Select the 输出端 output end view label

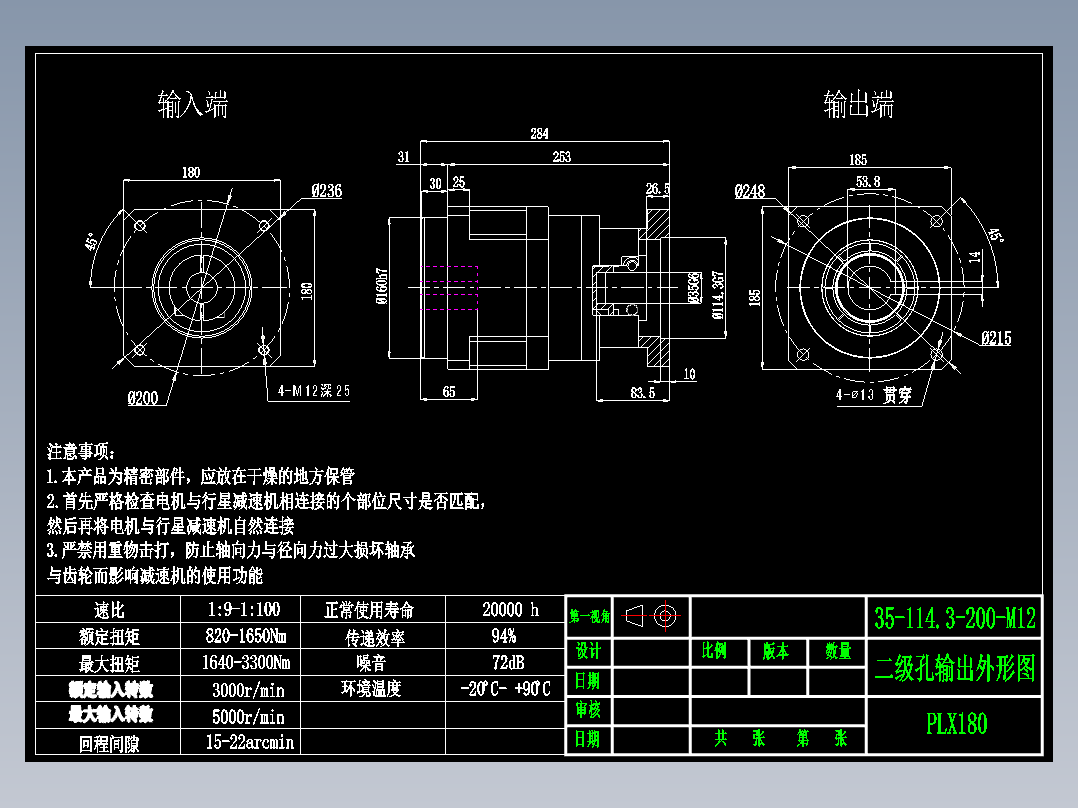(x=858, y=102)
